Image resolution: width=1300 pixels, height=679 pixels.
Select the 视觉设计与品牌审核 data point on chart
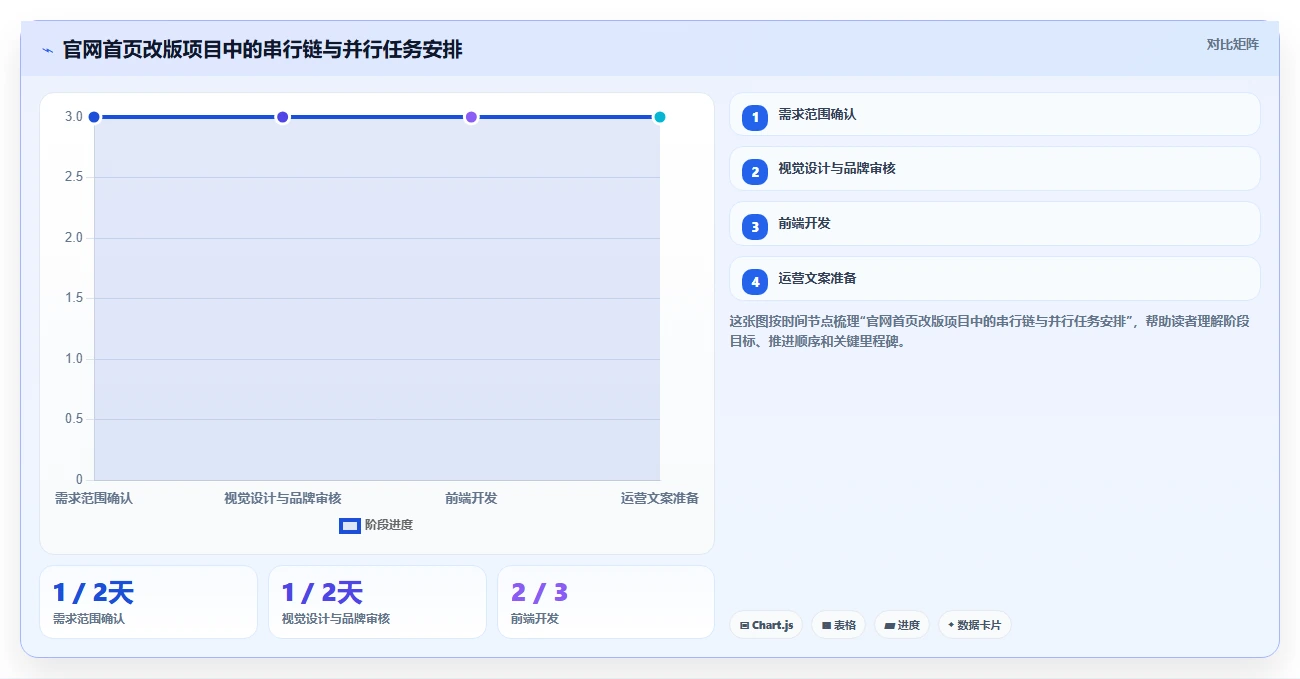282,117
